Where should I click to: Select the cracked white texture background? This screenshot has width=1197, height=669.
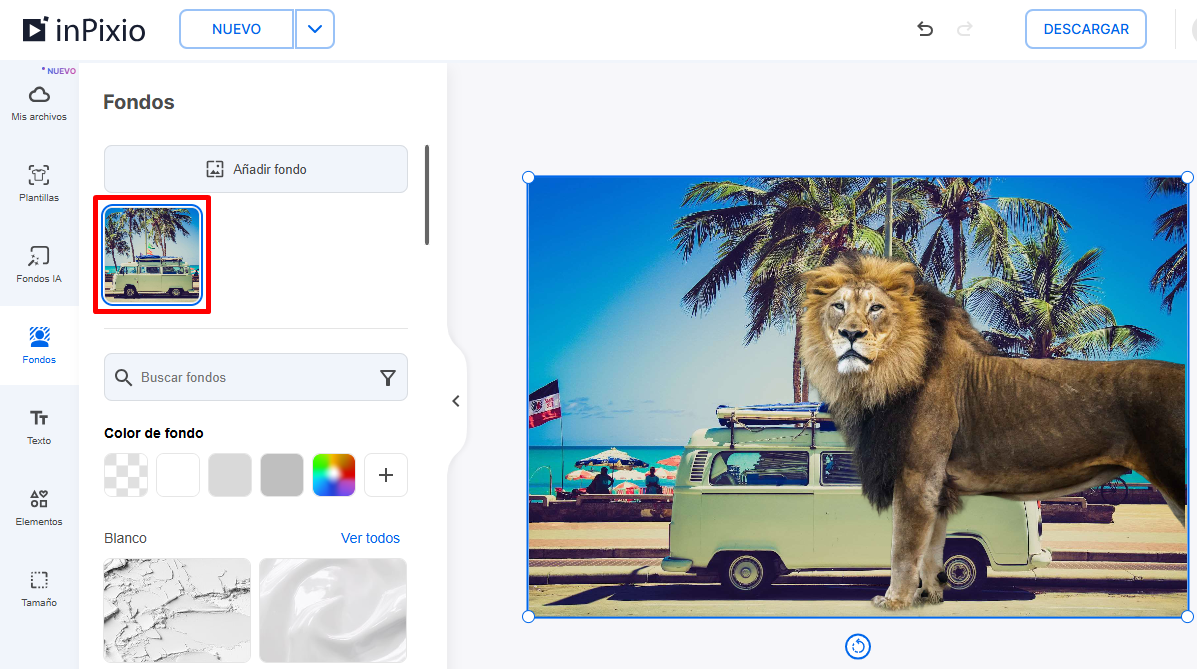pos(177,610)
